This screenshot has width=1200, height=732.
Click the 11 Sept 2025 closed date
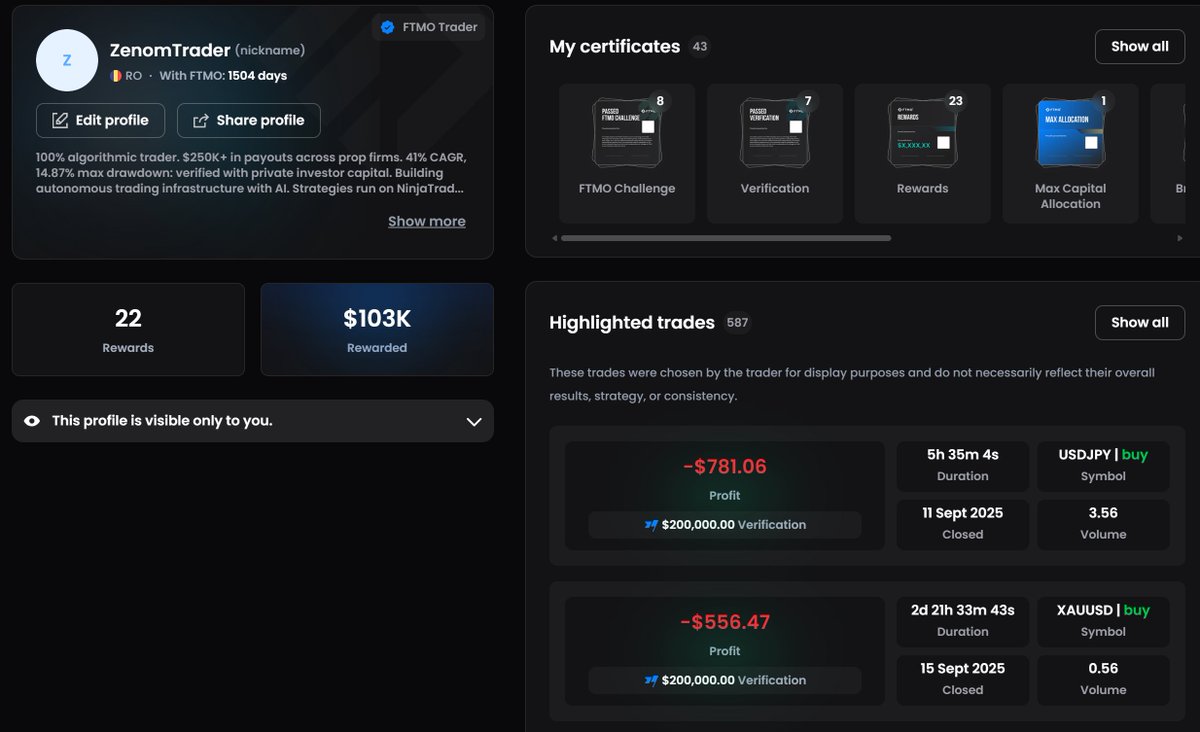coord(963,513)
